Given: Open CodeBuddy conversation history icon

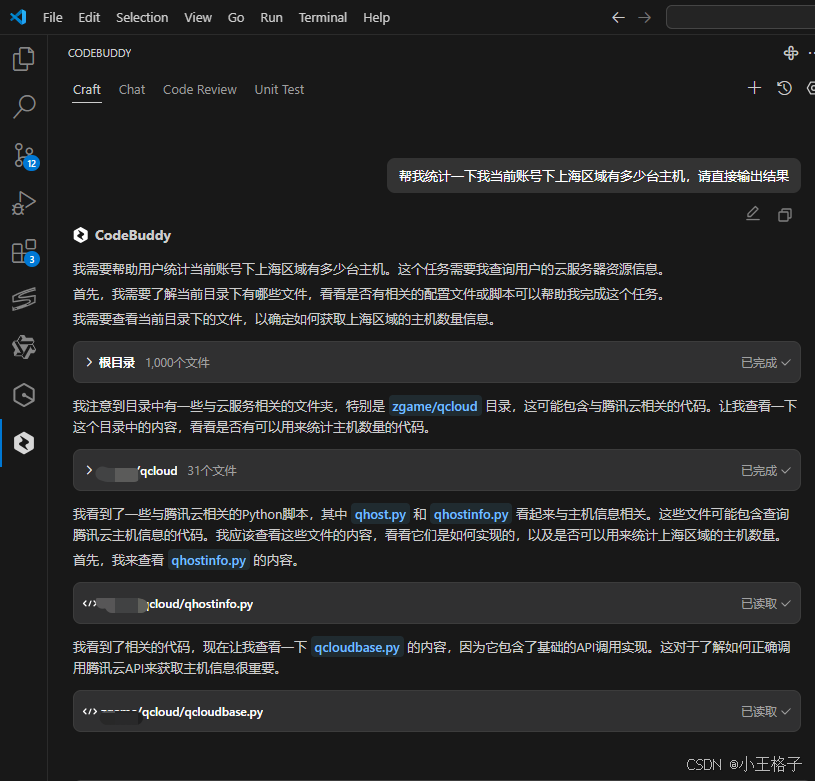Looking at the screenshot, I should coord(784,88).
